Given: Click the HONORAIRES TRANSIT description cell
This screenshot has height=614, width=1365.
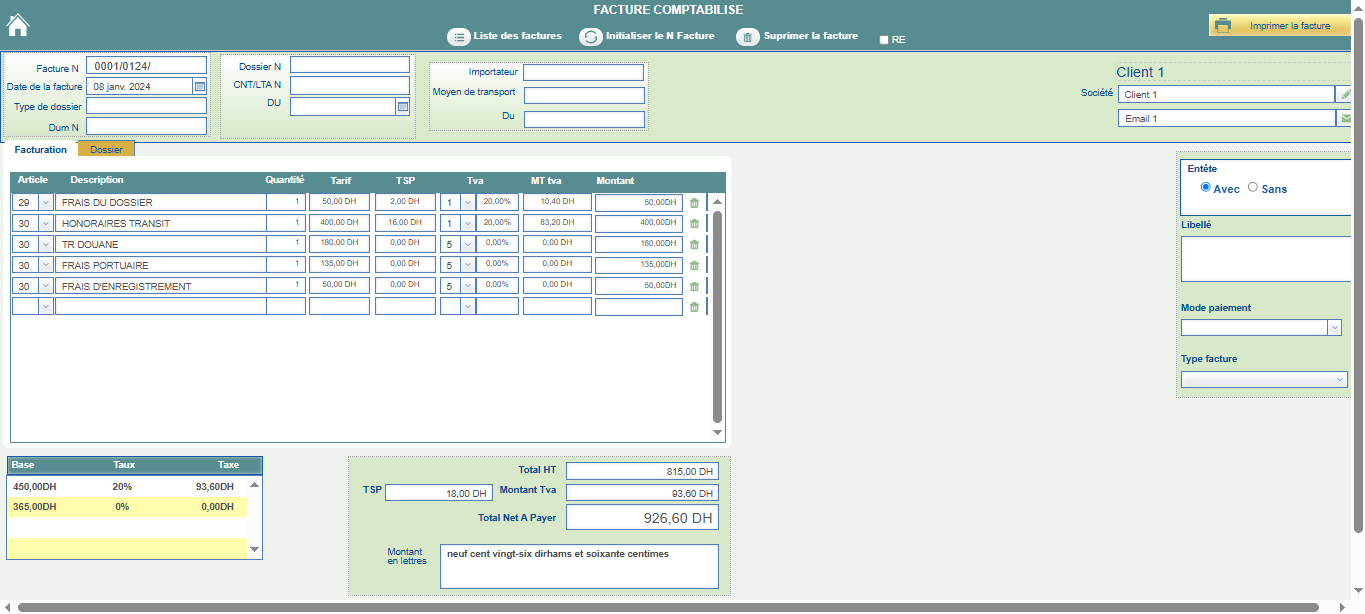Looking at the screenshot, I should [x=161, y=223].
